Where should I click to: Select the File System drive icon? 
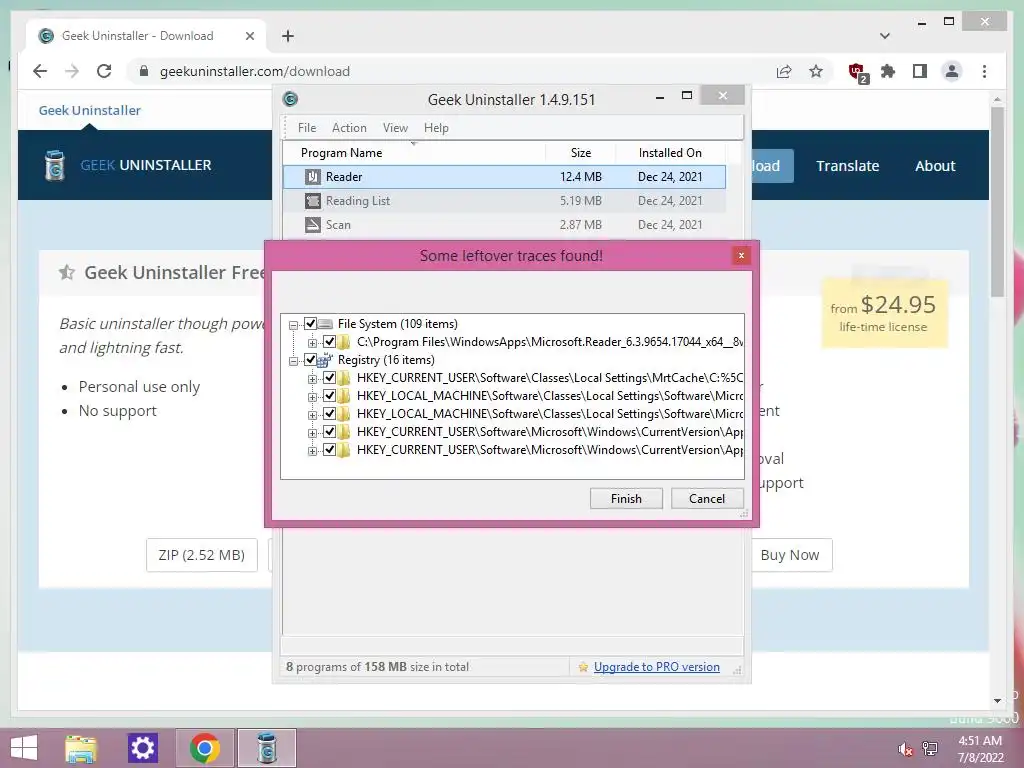point(325,324)
